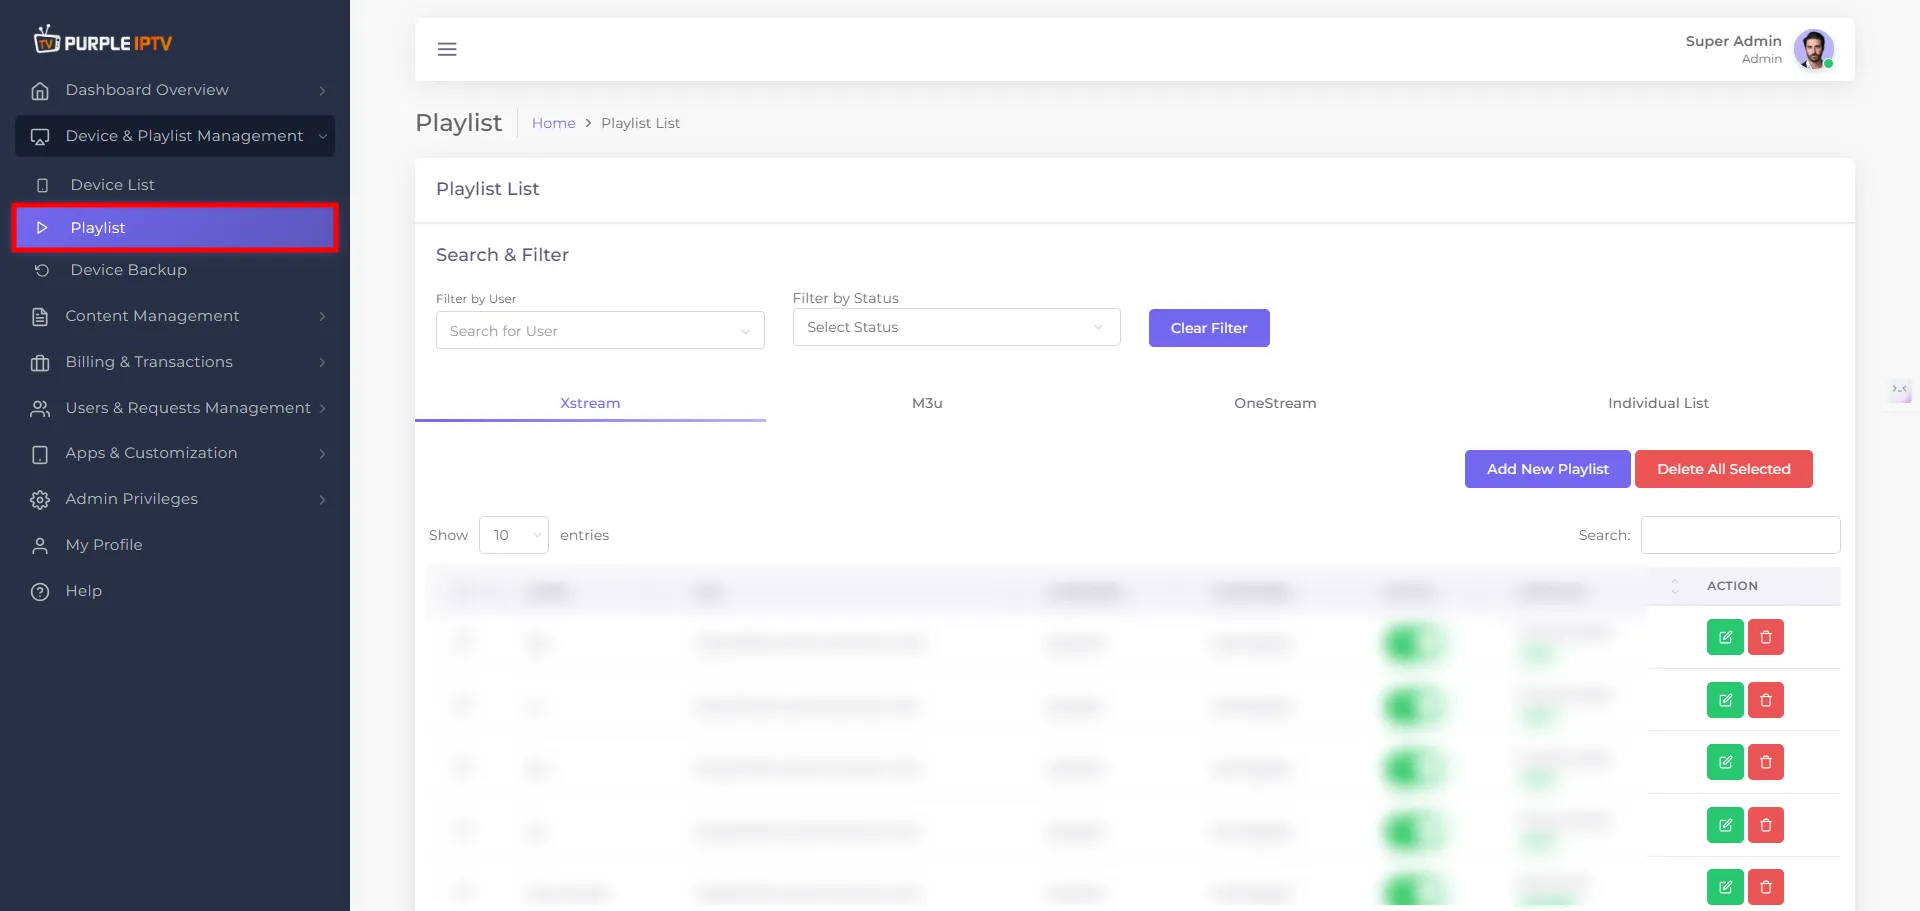Screen dimensions: 1920x911
Task: Open the Search for User dropdown
Action: (600, 331)
